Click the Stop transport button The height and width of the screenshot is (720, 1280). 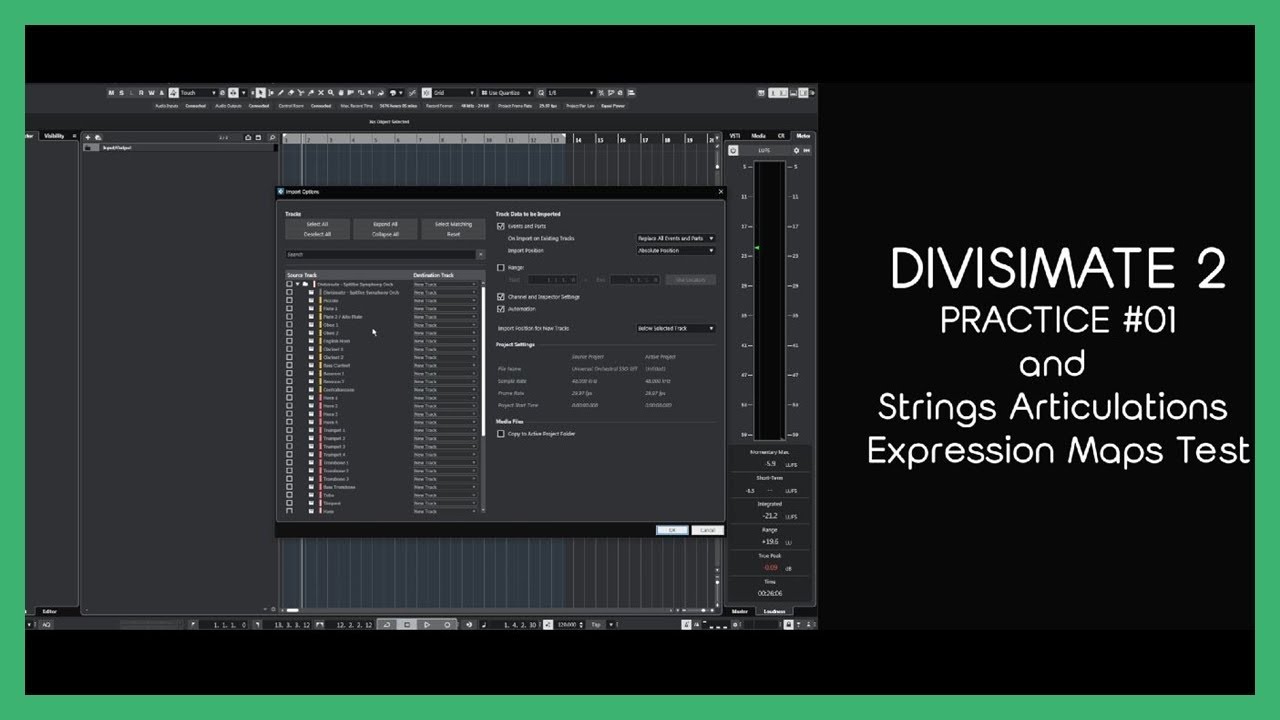click(407, 624)
